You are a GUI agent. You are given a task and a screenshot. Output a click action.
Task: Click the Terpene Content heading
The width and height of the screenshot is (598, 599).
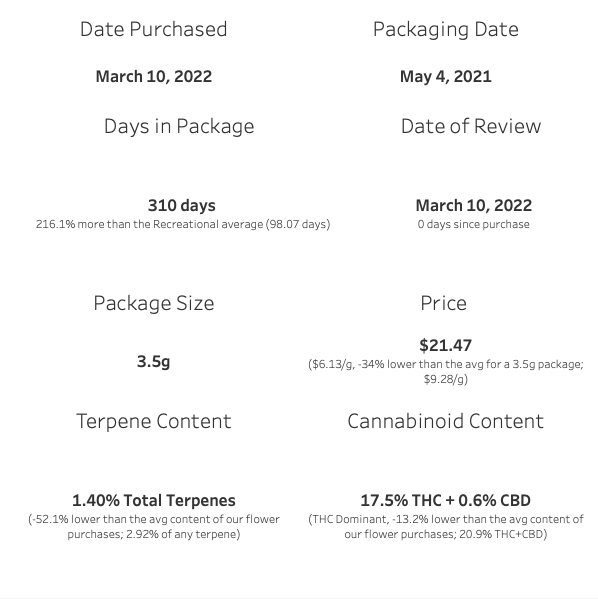154,421
